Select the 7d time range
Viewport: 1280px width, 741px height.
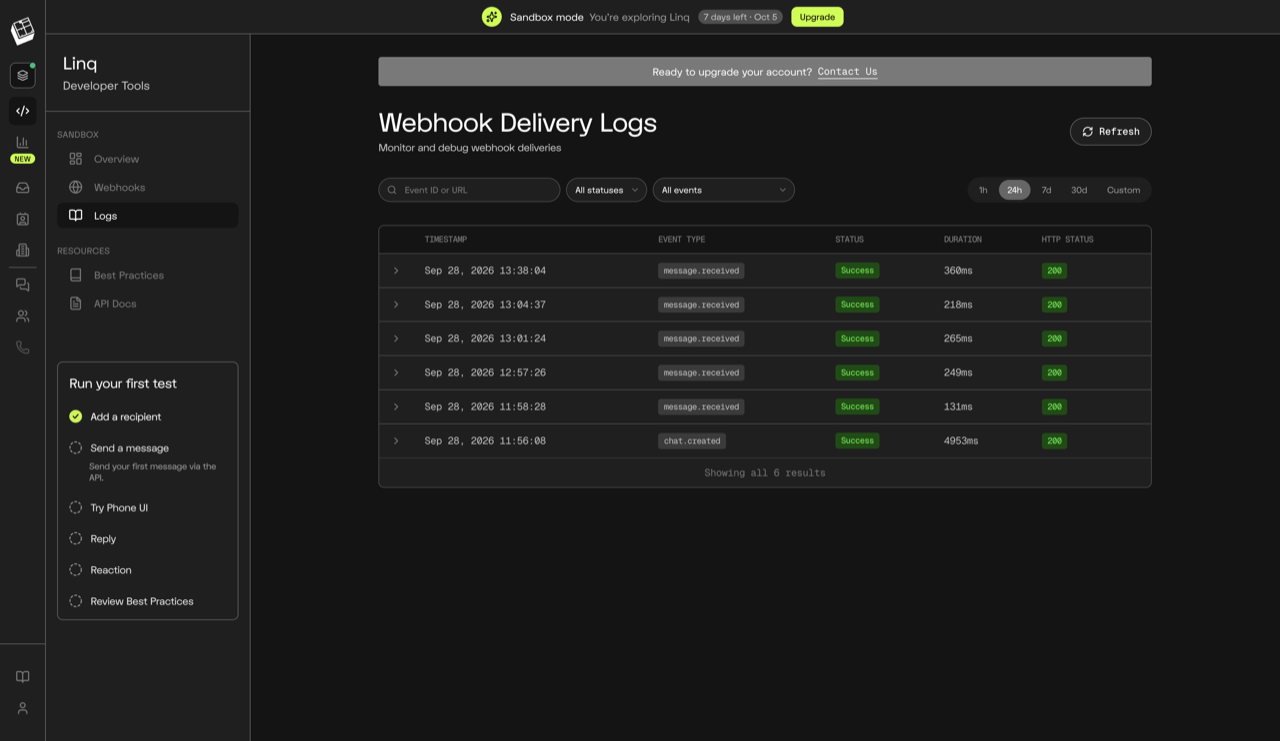pos(1046,190)
